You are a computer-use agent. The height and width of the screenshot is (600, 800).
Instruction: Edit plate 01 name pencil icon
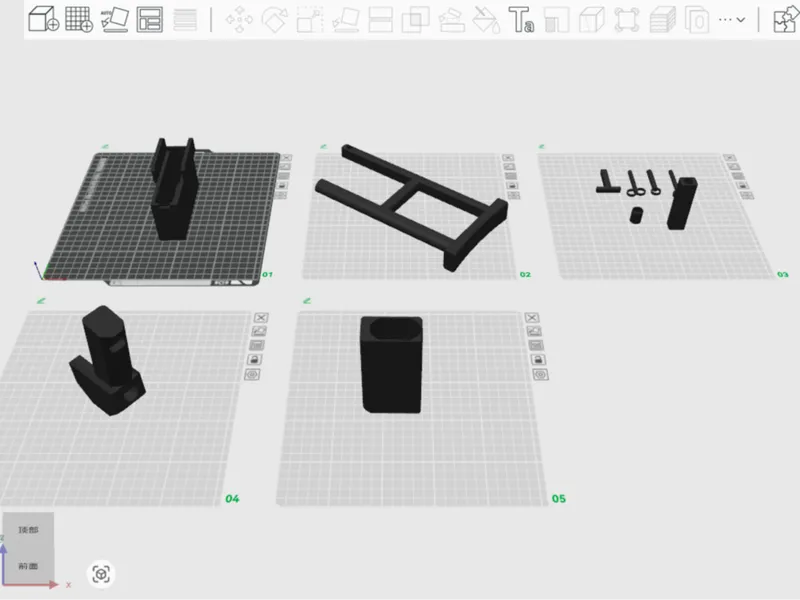click(x=105, y=147)
